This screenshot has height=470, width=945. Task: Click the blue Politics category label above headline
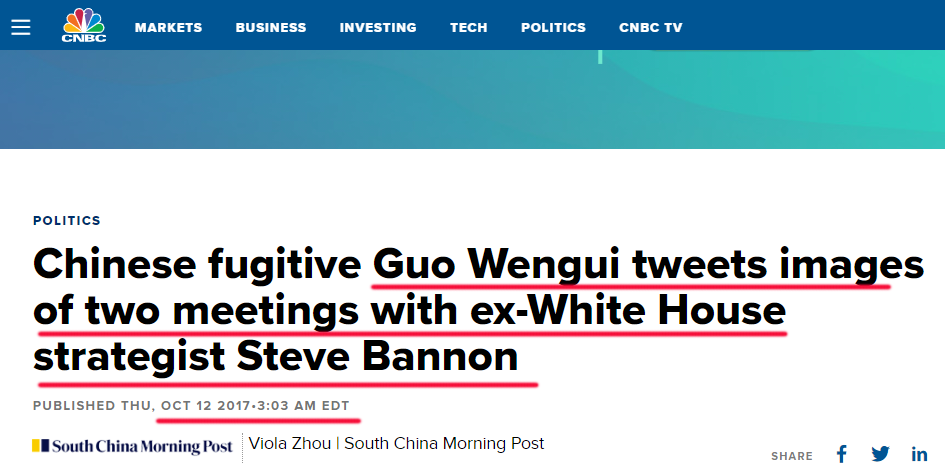point(67,221)
